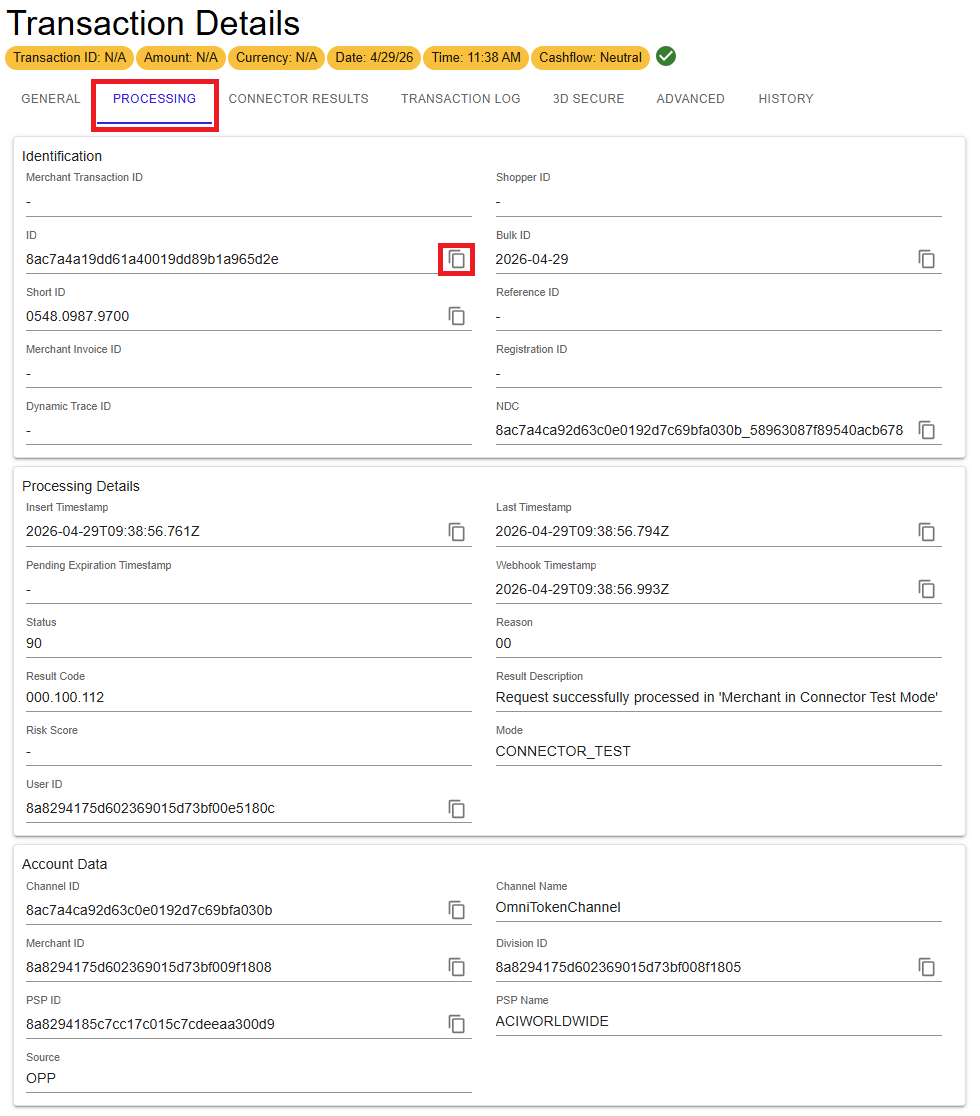Copy the Insert Timestamp
The image size is (980, 1116).
click(x=456, y=532)
